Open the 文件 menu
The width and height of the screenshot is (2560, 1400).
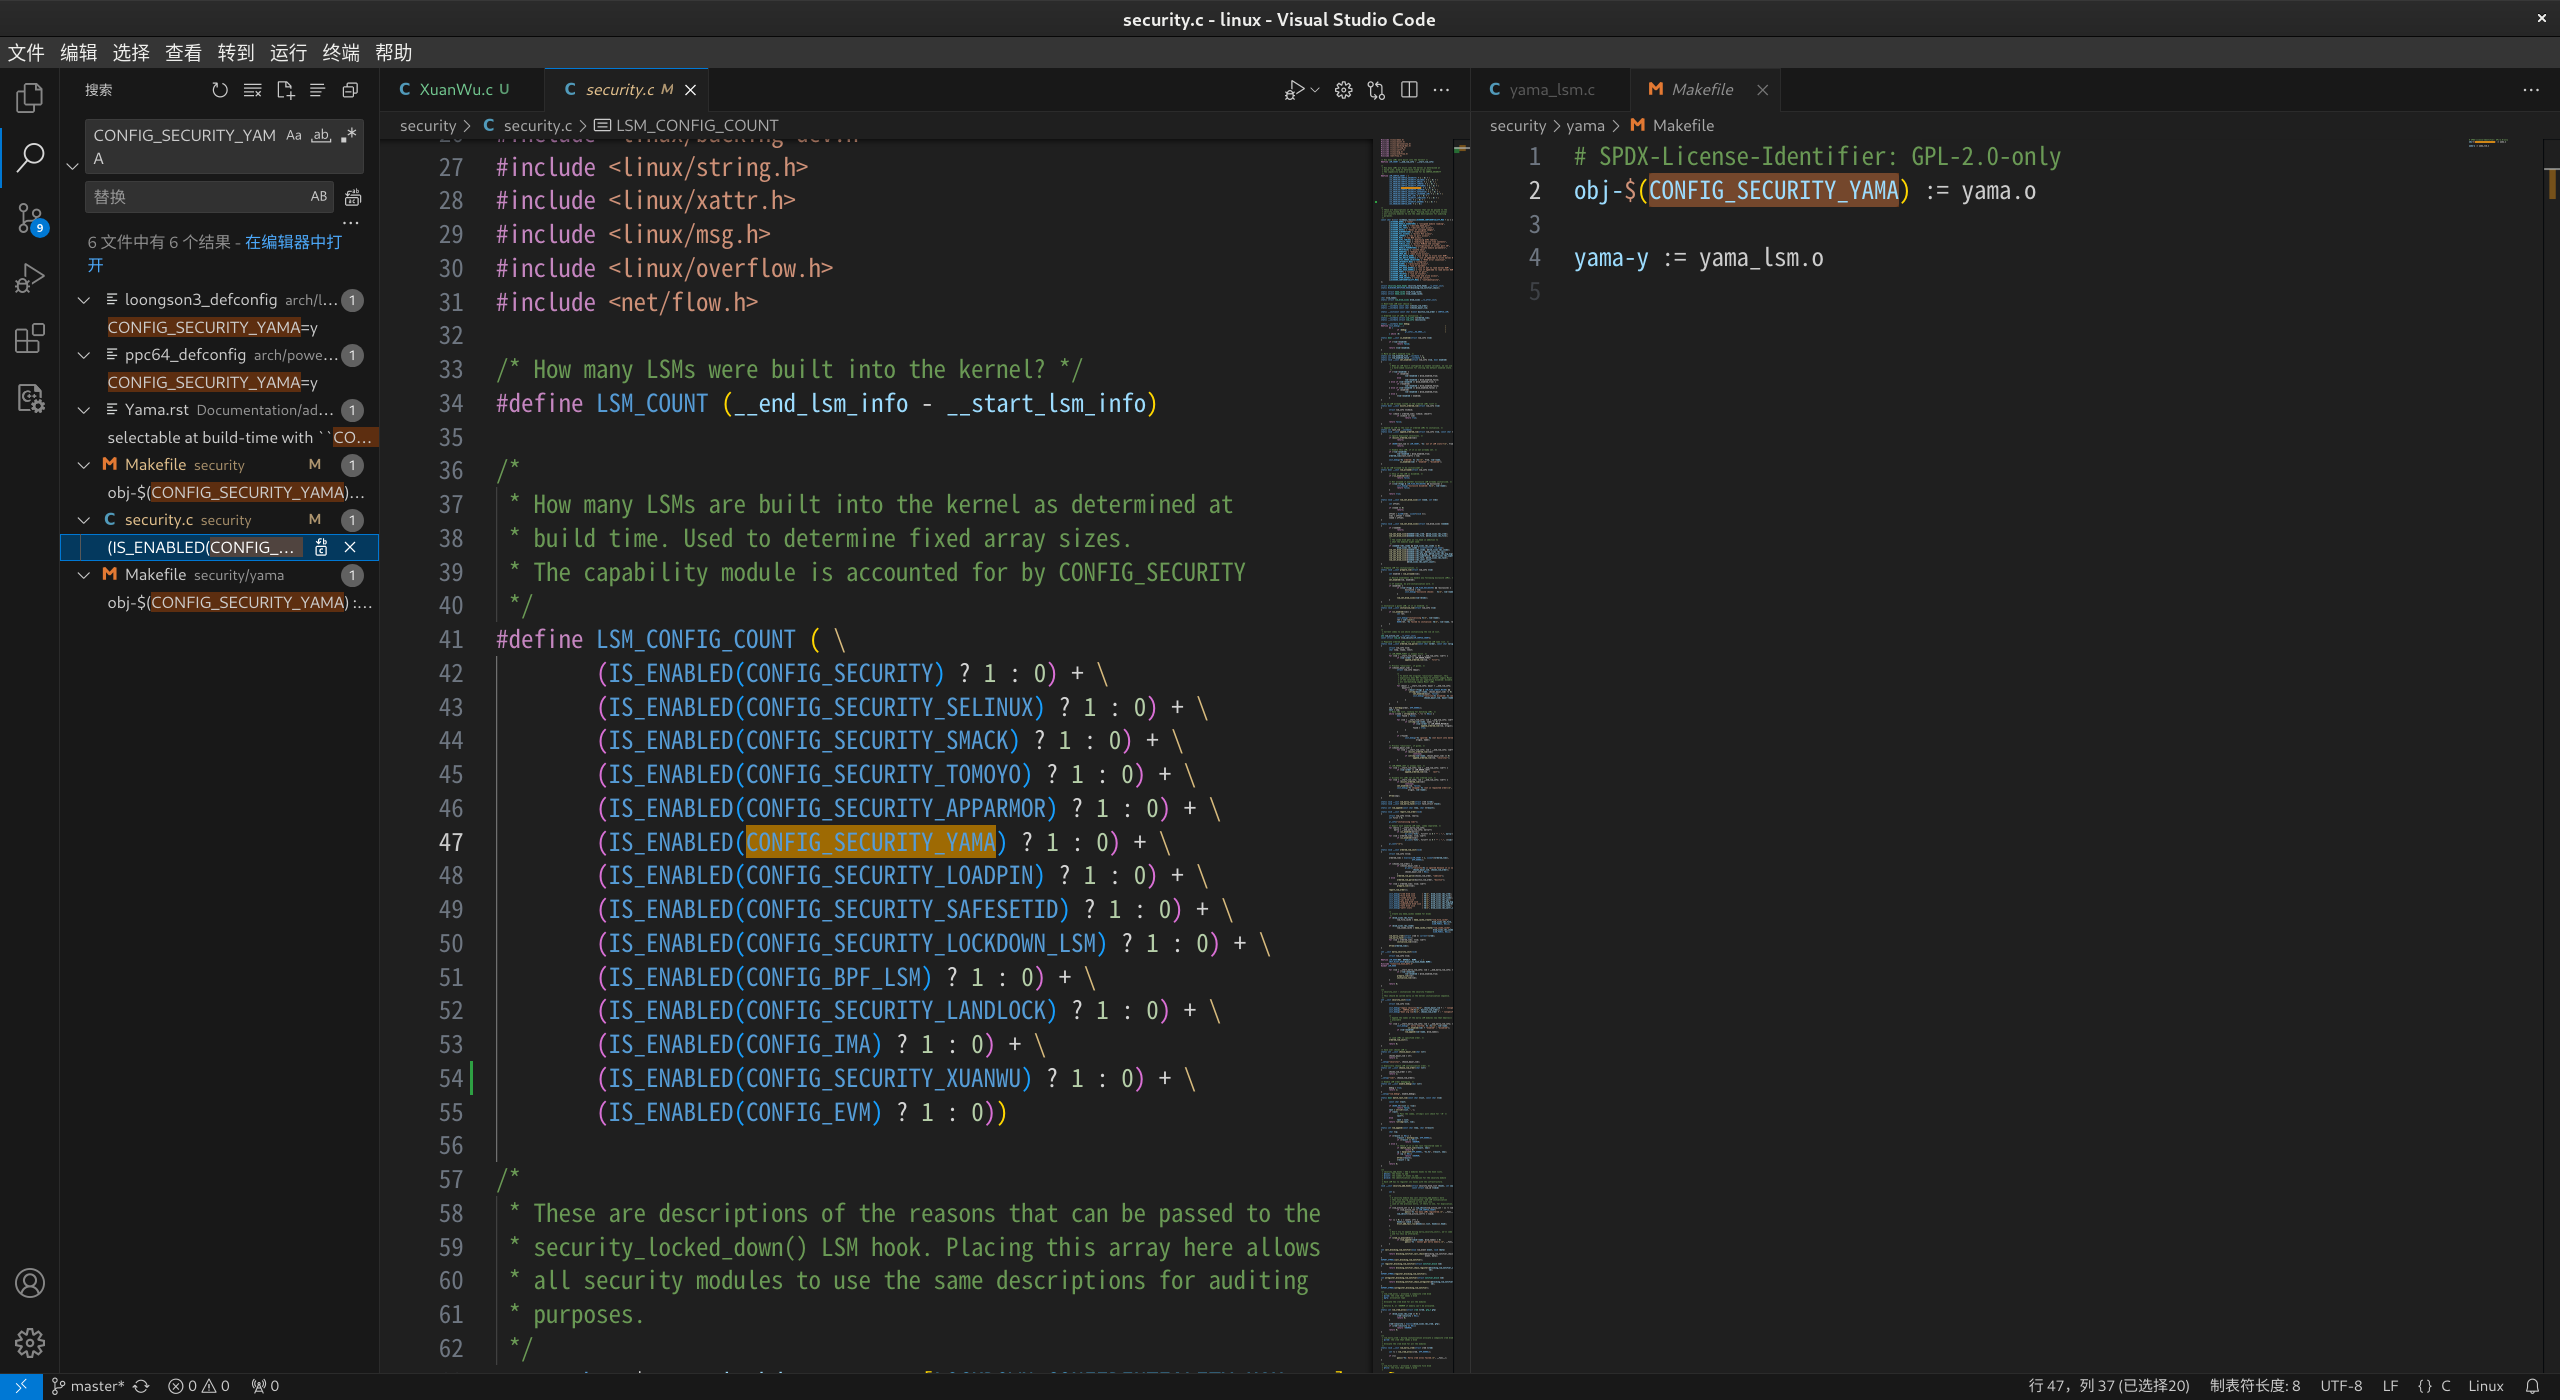point(26,52)
